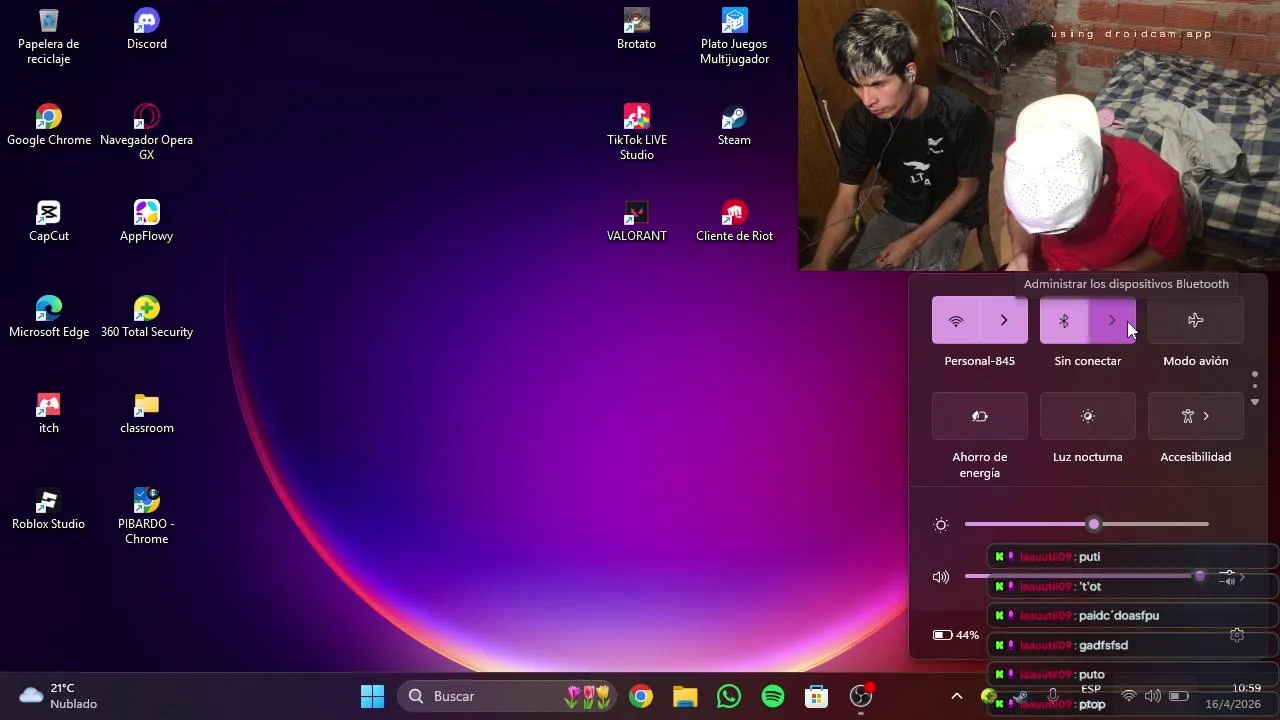The height and width of the screenshot is (720, 1280).
Task: Go to next quick settings page arrow
Action: pyautogui.click(x=1255, y=402)
